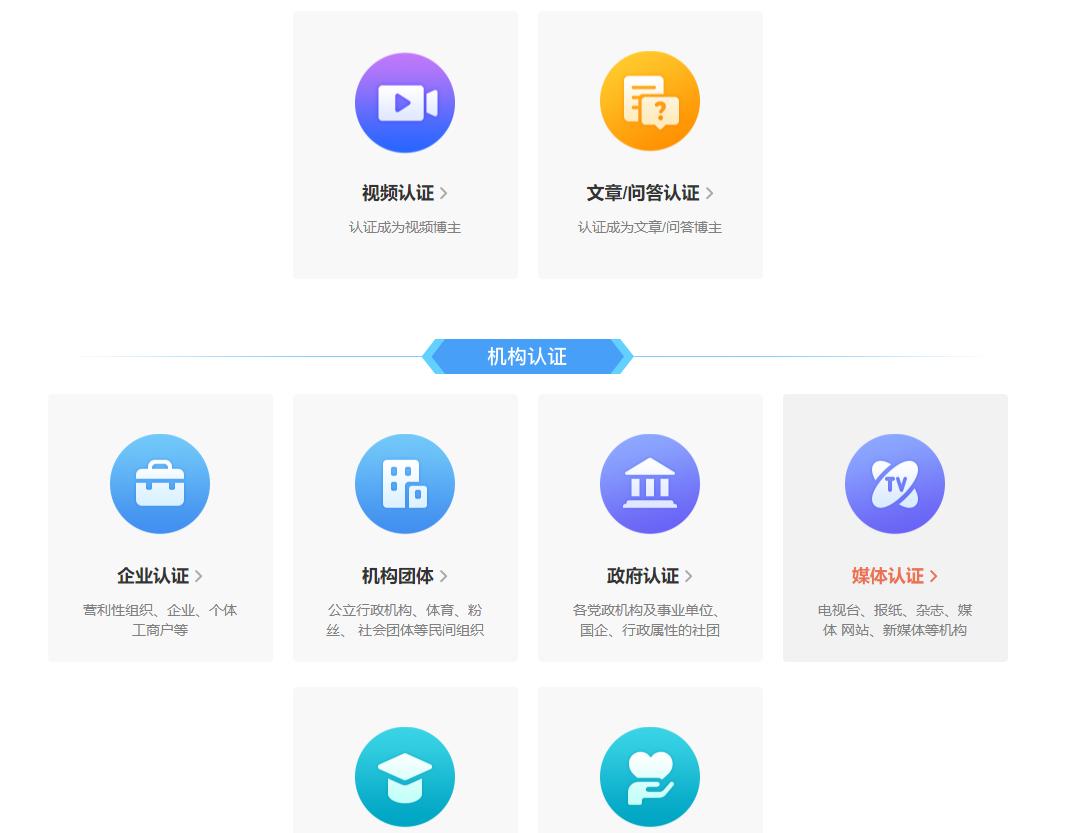Image resolution: width=1070 pixels, height=833 pixels.
Task: Expand the arrow next to 政府认证
Action: coord(688,576)
